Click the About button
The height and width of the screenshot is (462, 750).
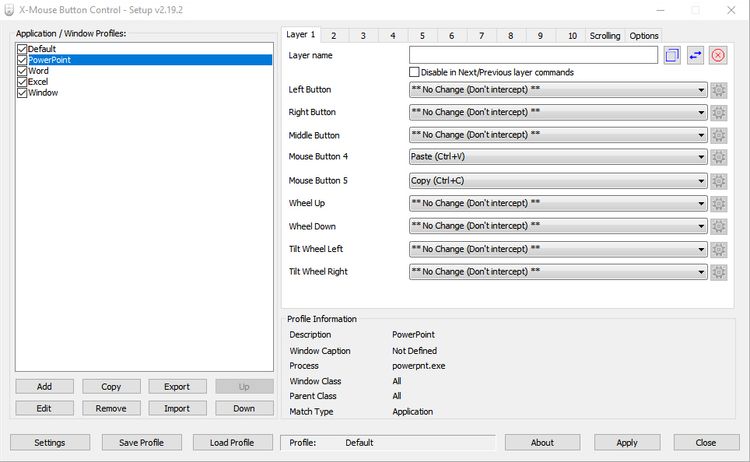point(542,443)
